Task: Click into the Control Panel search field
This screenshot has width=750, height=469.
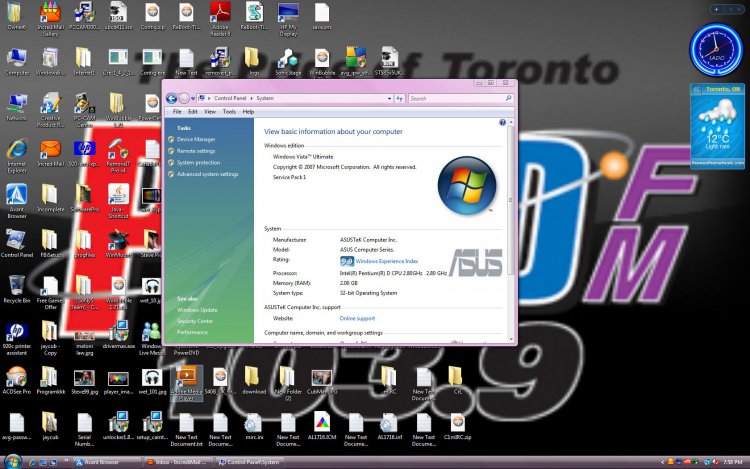Action: (457, 98)
